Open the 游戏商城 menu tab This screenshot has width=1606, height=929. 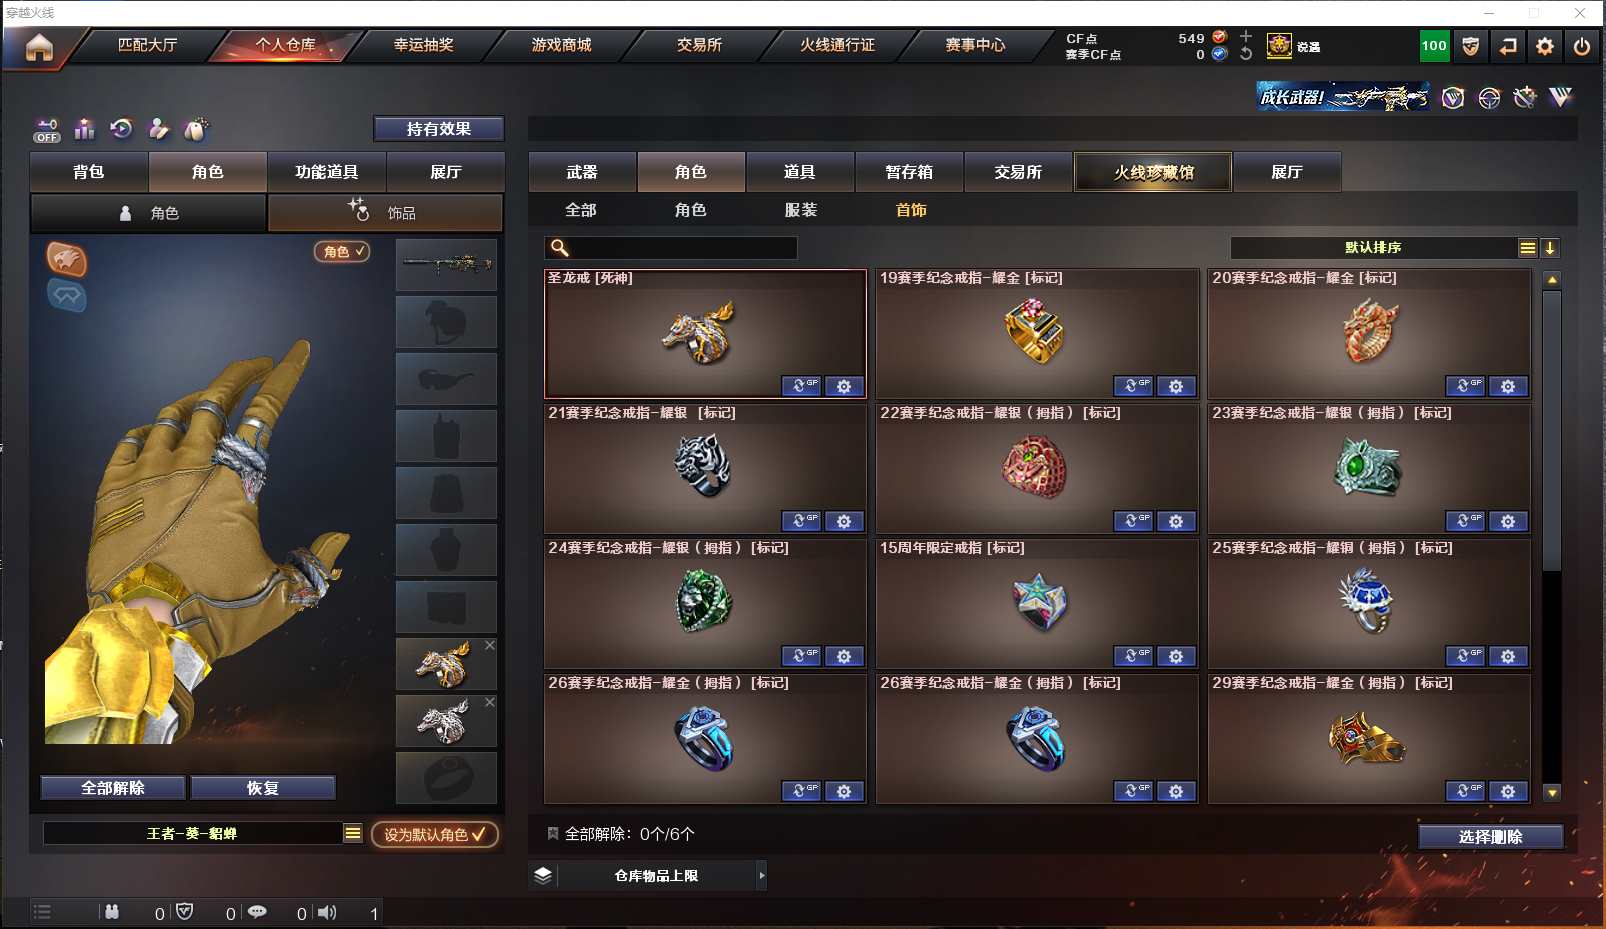tap(561, 45)
